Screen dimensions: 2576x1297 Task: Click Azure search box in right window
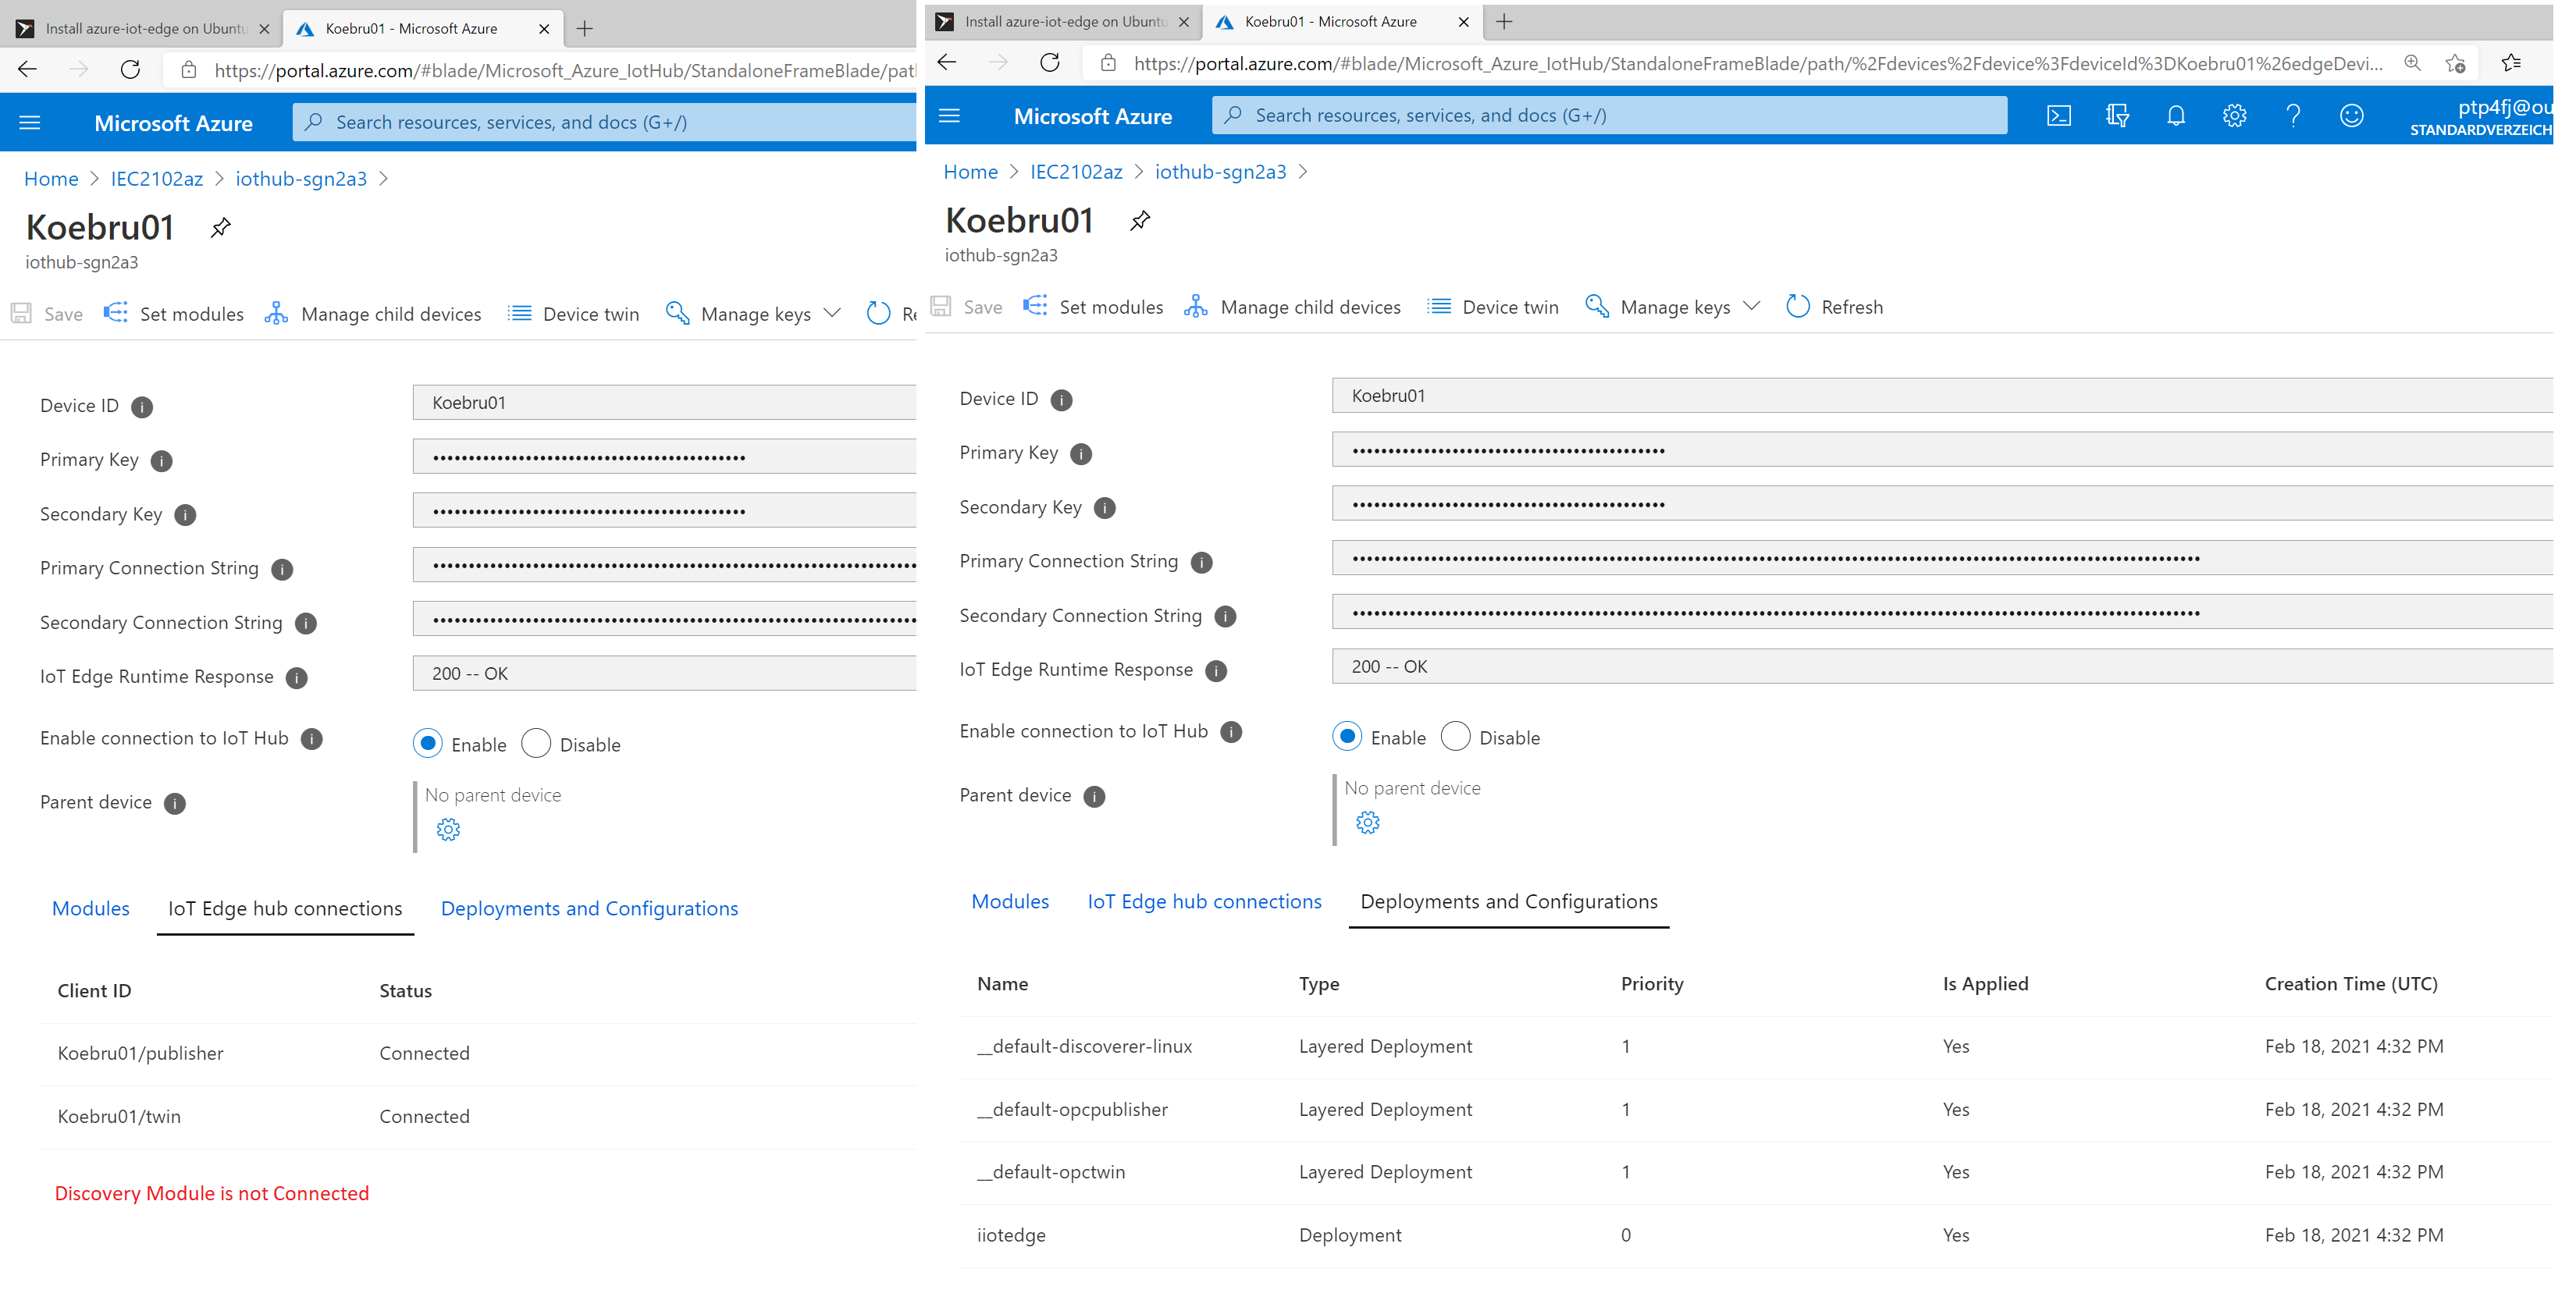click(x=1609, y=116)
